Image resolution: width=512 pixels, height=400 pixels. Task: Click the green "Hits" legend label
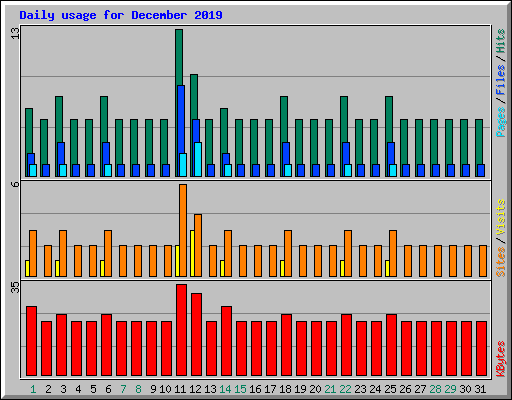500,41
